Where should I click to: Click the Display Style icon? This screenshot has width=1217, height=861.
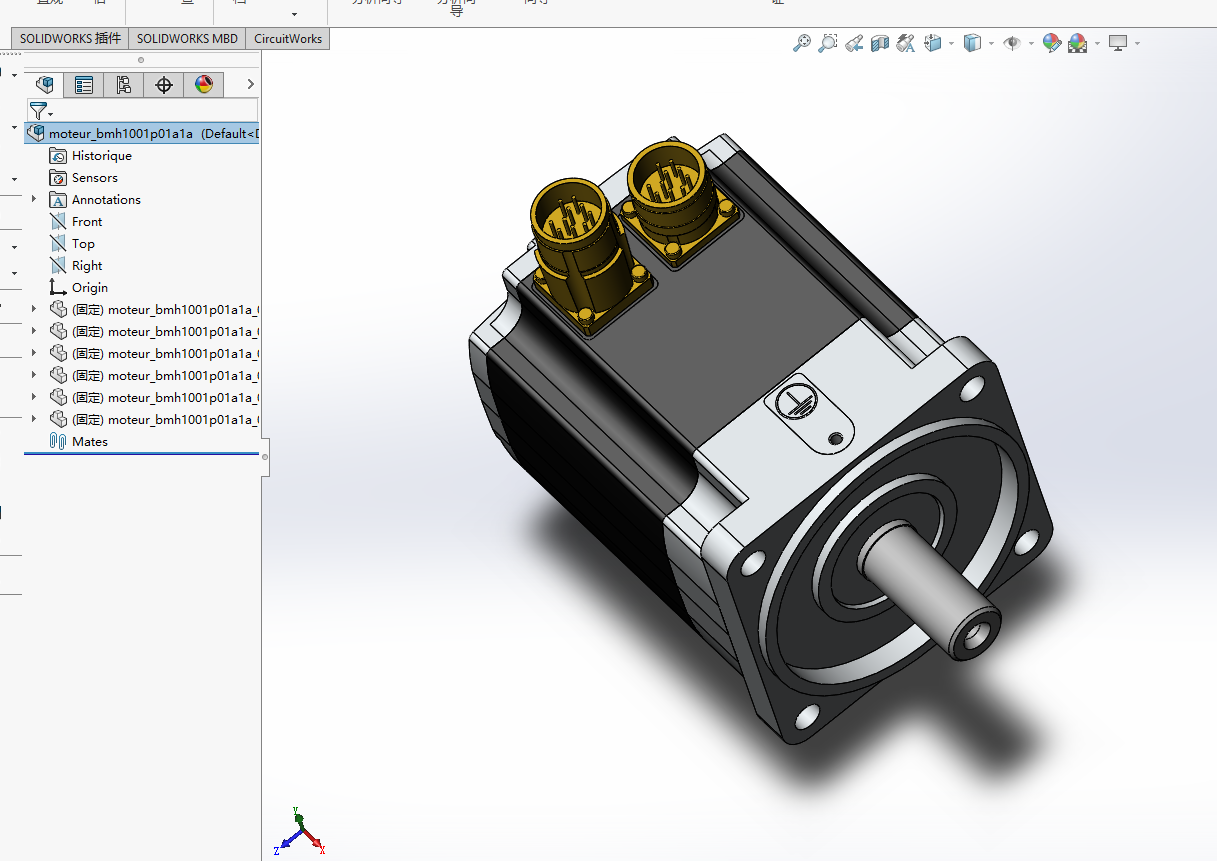click(972, 43)
